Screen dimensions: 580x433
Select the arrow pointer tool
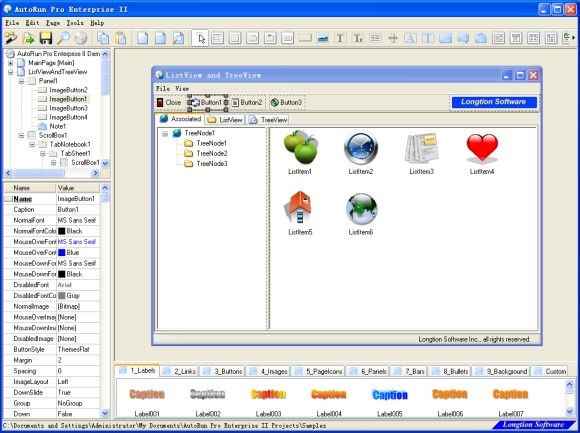tap(200, 38)
